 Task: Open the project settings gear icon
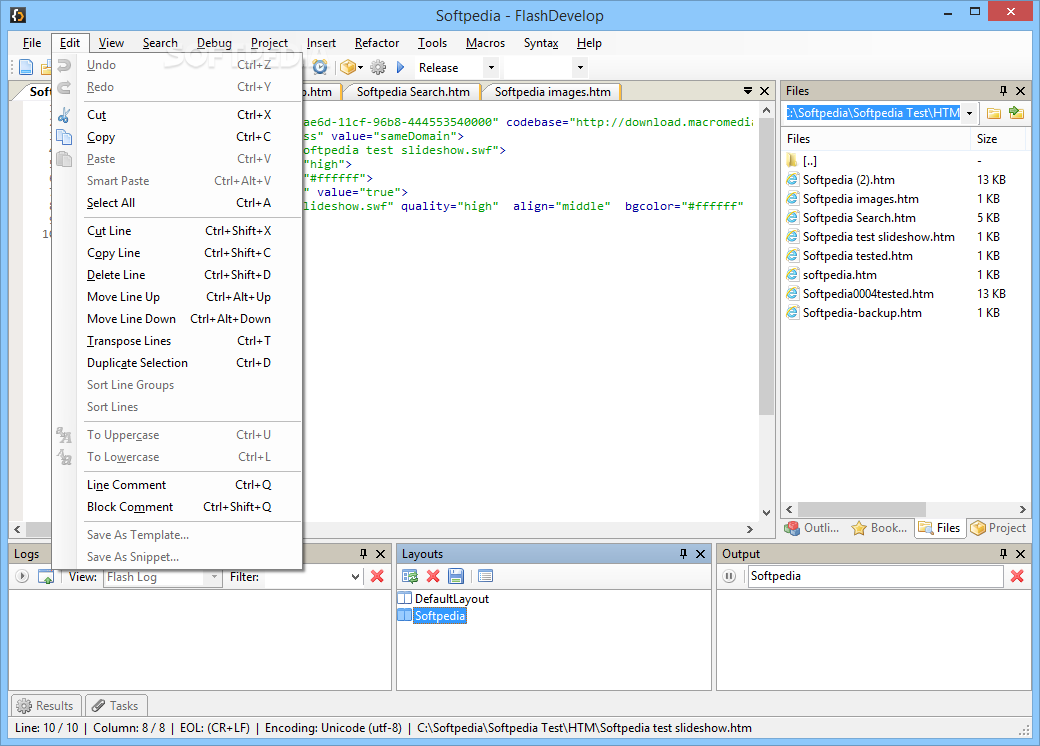378,67
